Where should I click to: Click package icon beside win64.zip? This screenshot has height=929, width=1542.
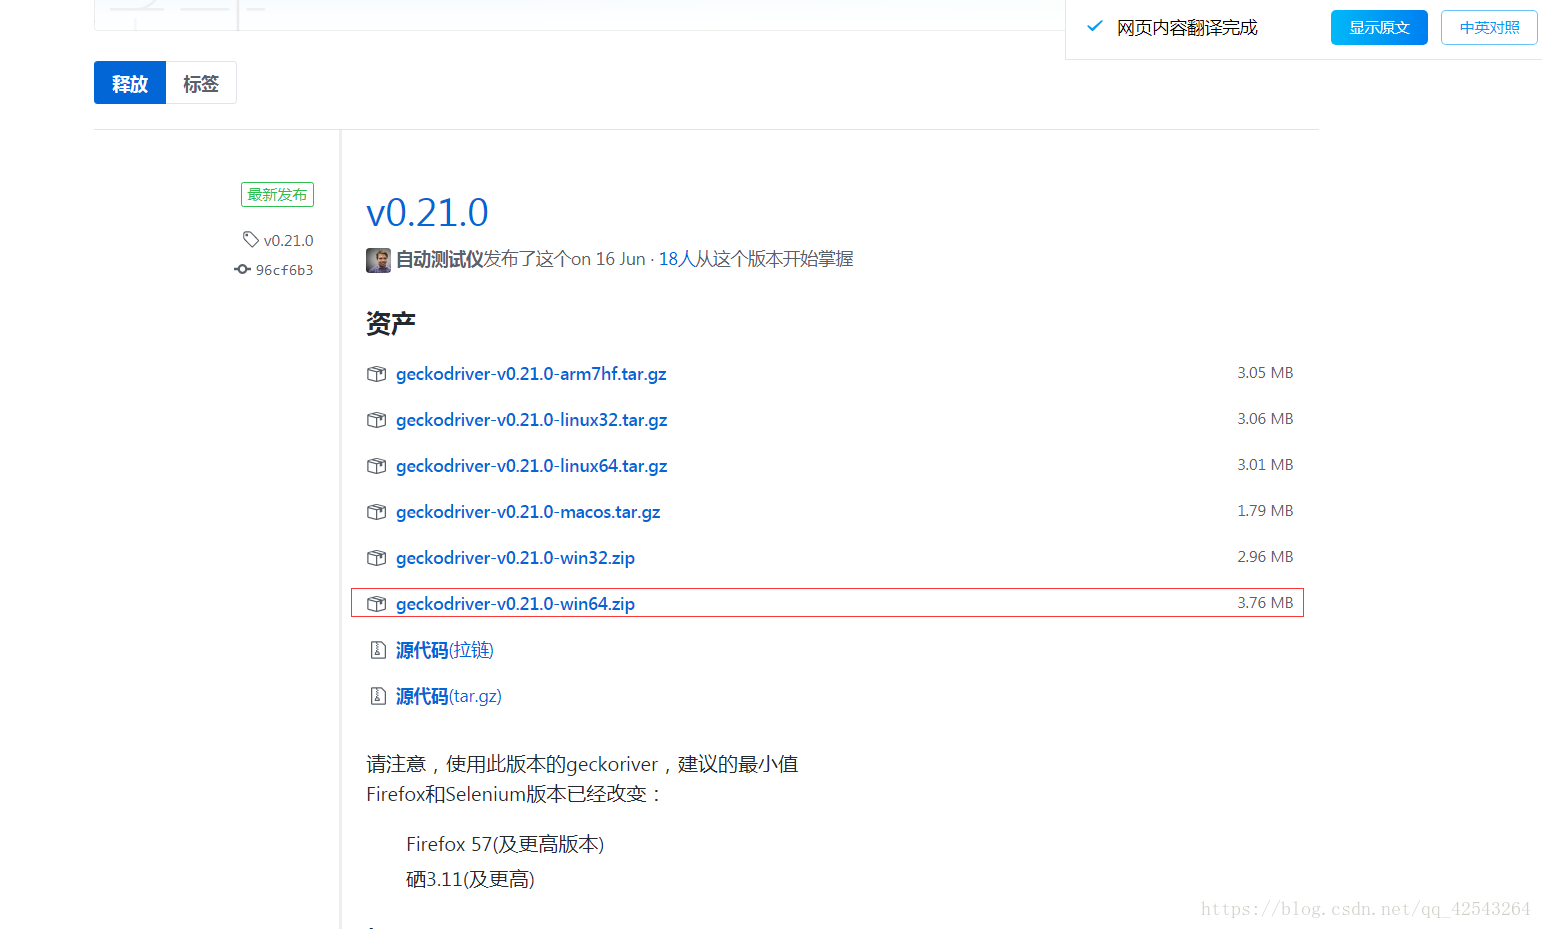pos(376,604)
